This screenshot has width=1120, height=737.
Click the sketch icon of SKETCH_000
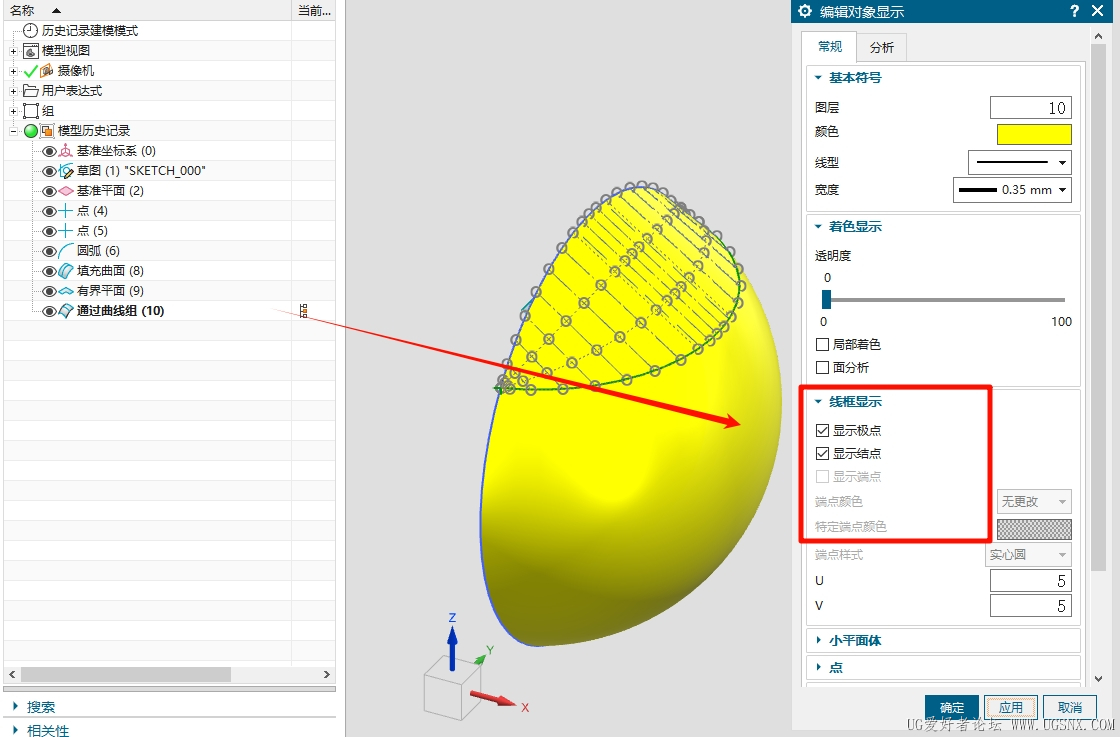66,171
